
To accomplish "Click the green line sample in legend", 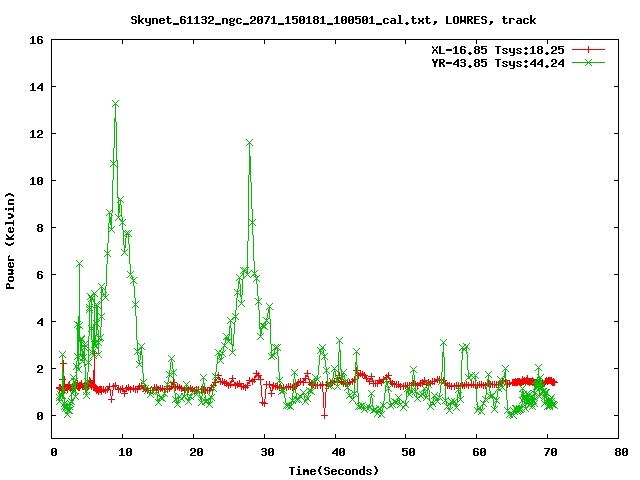I will click(x=591, y=62).
